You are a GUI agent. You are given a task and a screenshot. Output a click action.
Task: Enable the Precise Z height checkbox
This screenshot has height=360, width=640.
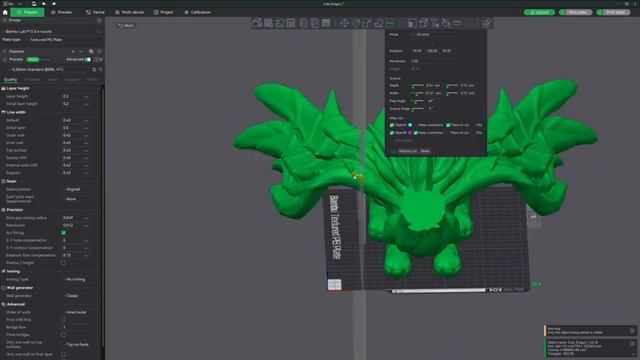click(63, 263)
